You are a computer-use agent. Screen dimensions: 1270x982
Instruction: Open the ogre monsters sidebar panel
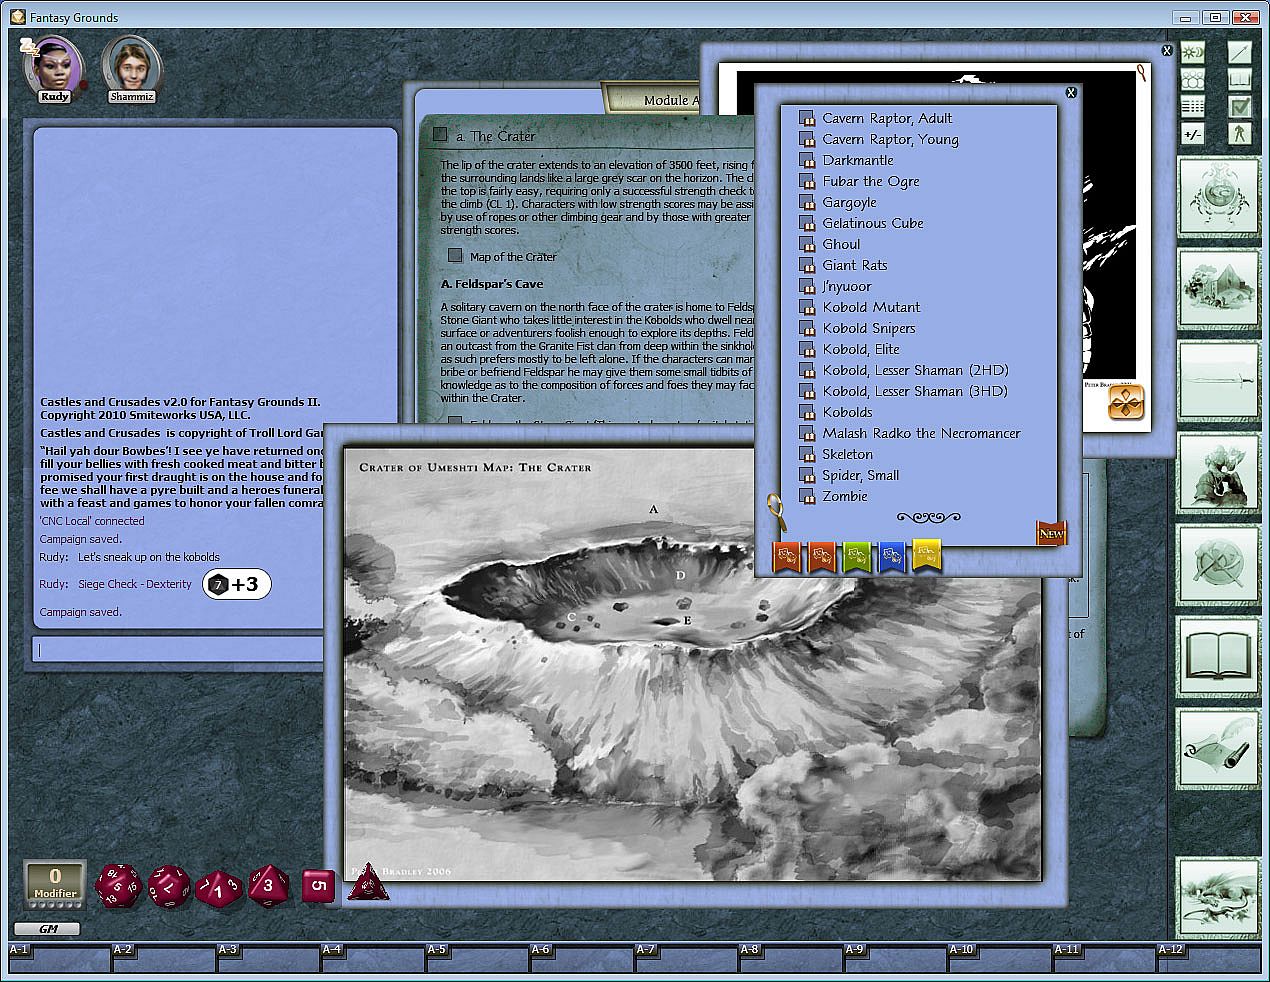[x=1217, y=472]
